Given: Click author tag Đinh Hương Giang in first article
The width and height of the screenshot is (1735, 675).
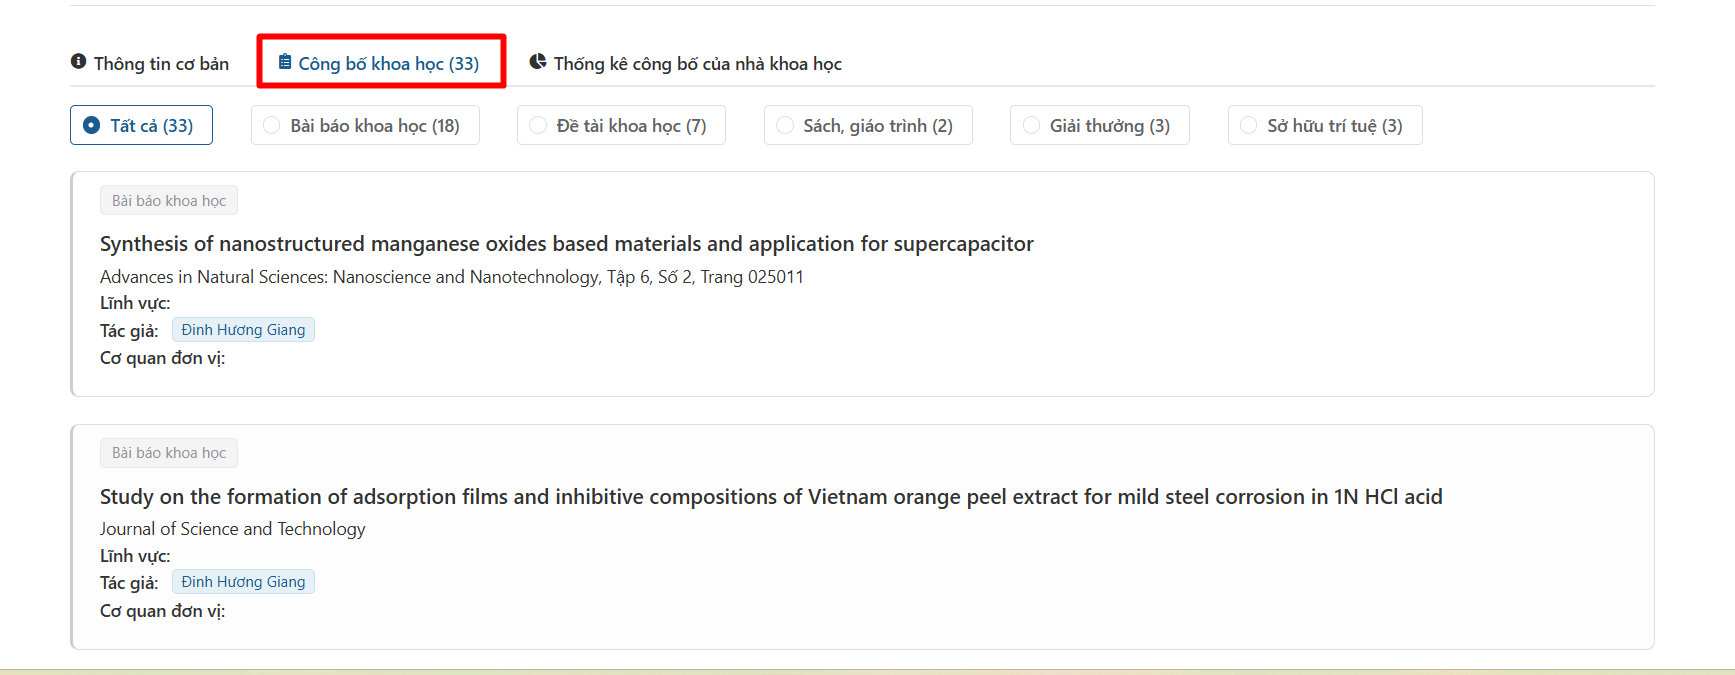Looking at the screenshot, I should point(243,330).
